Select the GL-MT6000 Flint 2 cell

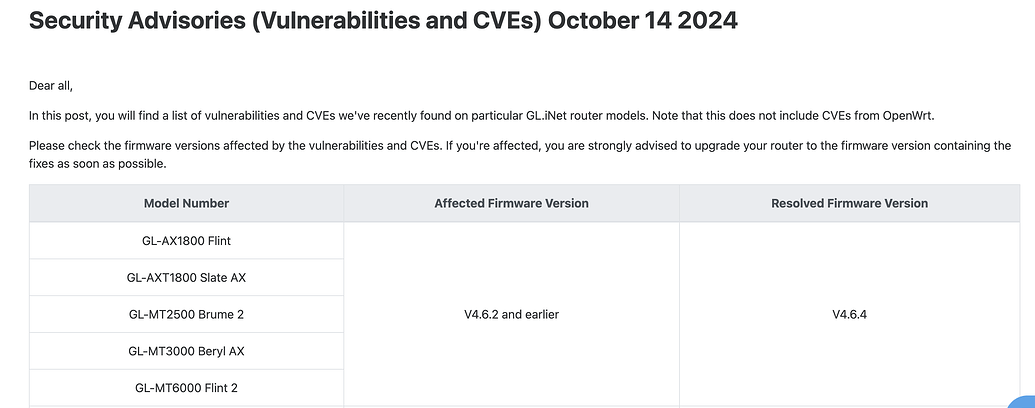click(186, 387)
